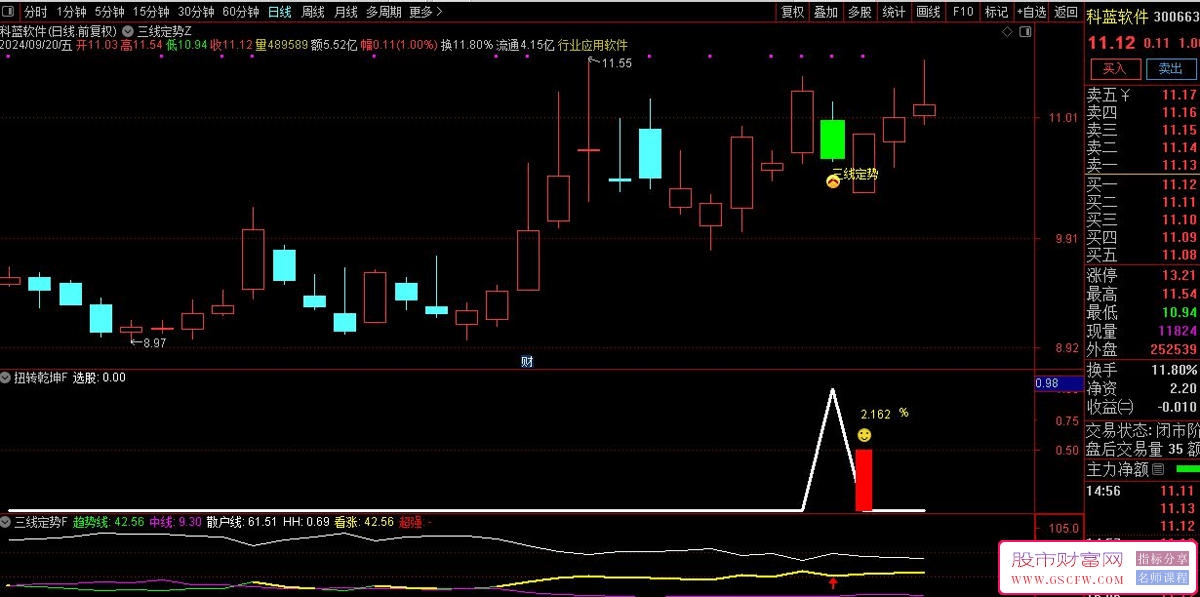The height and width of the screenshot is (597, 1200).
Task: Open settings gear of 扭转乾坤F indicator
Action: (6, 378)
